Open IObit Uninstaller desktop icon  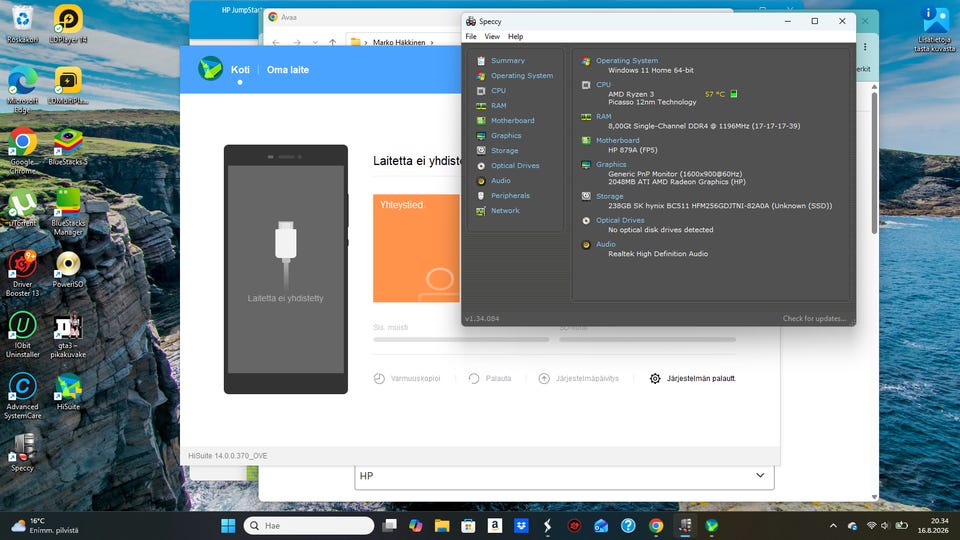(x=23, y=335)
